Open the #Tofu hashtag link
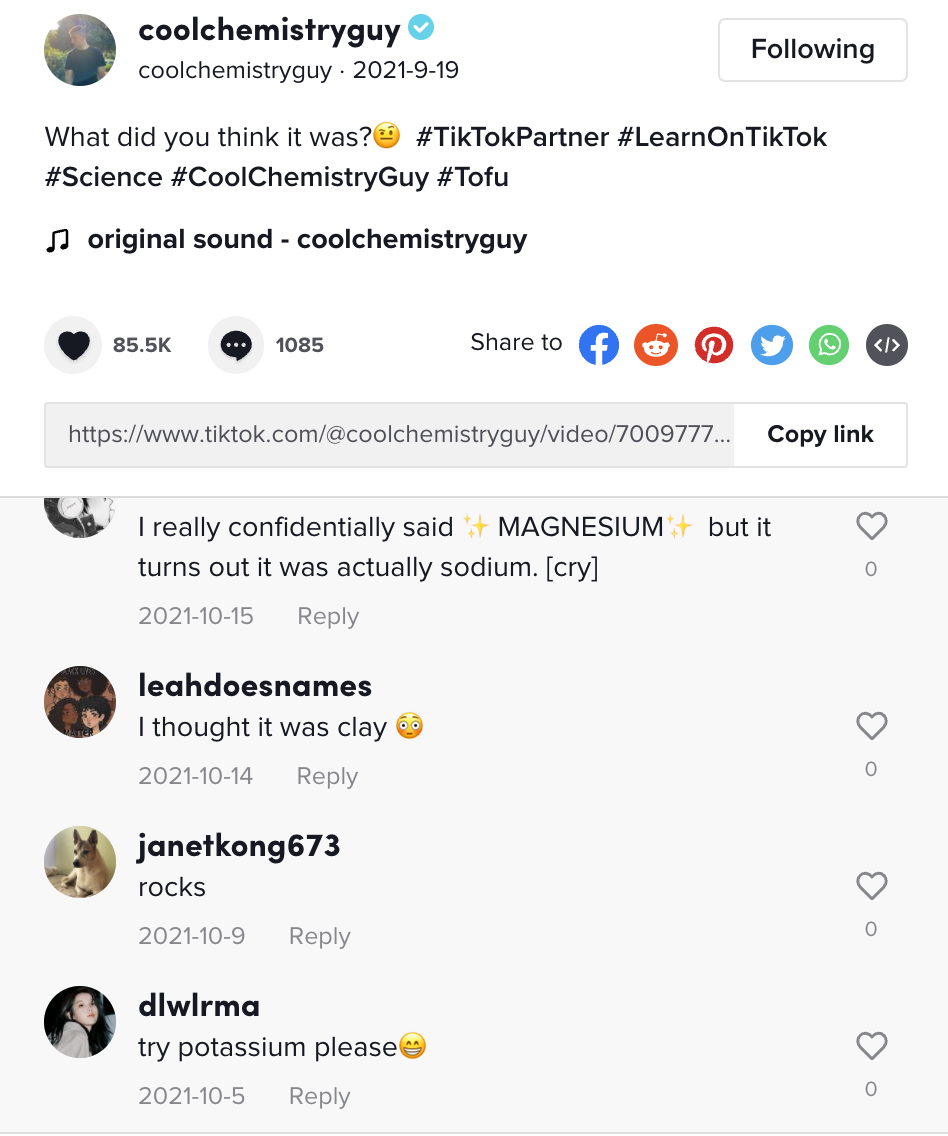 [473, 177]
